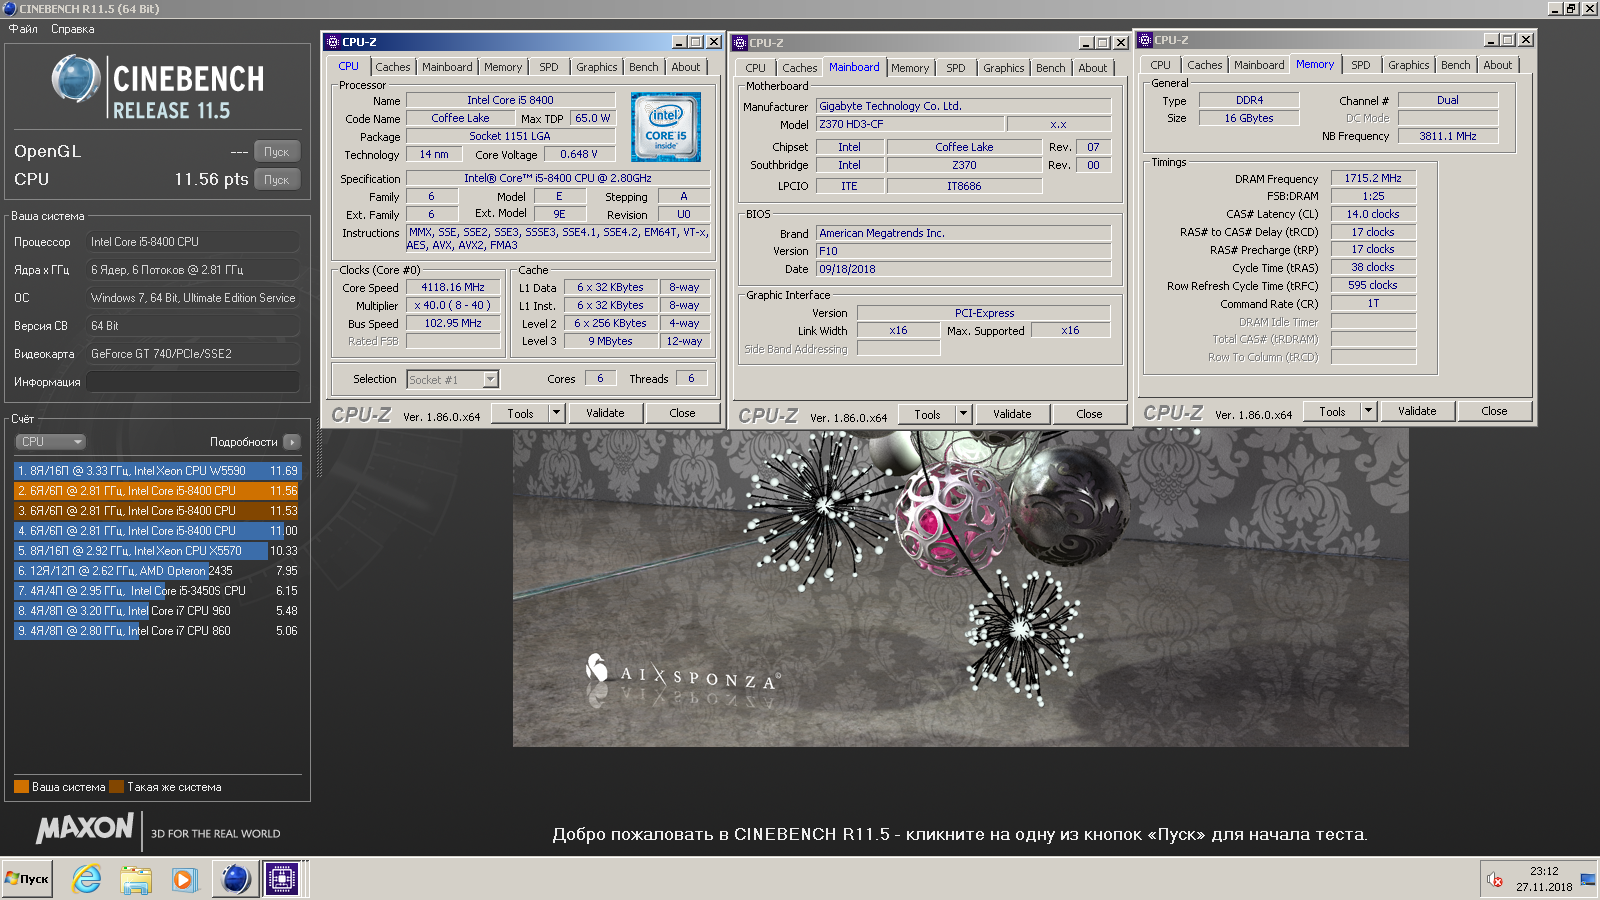Select ranking row 2 score 11.56
Viewport: 1600px width, 900px height.
point(156,491)
